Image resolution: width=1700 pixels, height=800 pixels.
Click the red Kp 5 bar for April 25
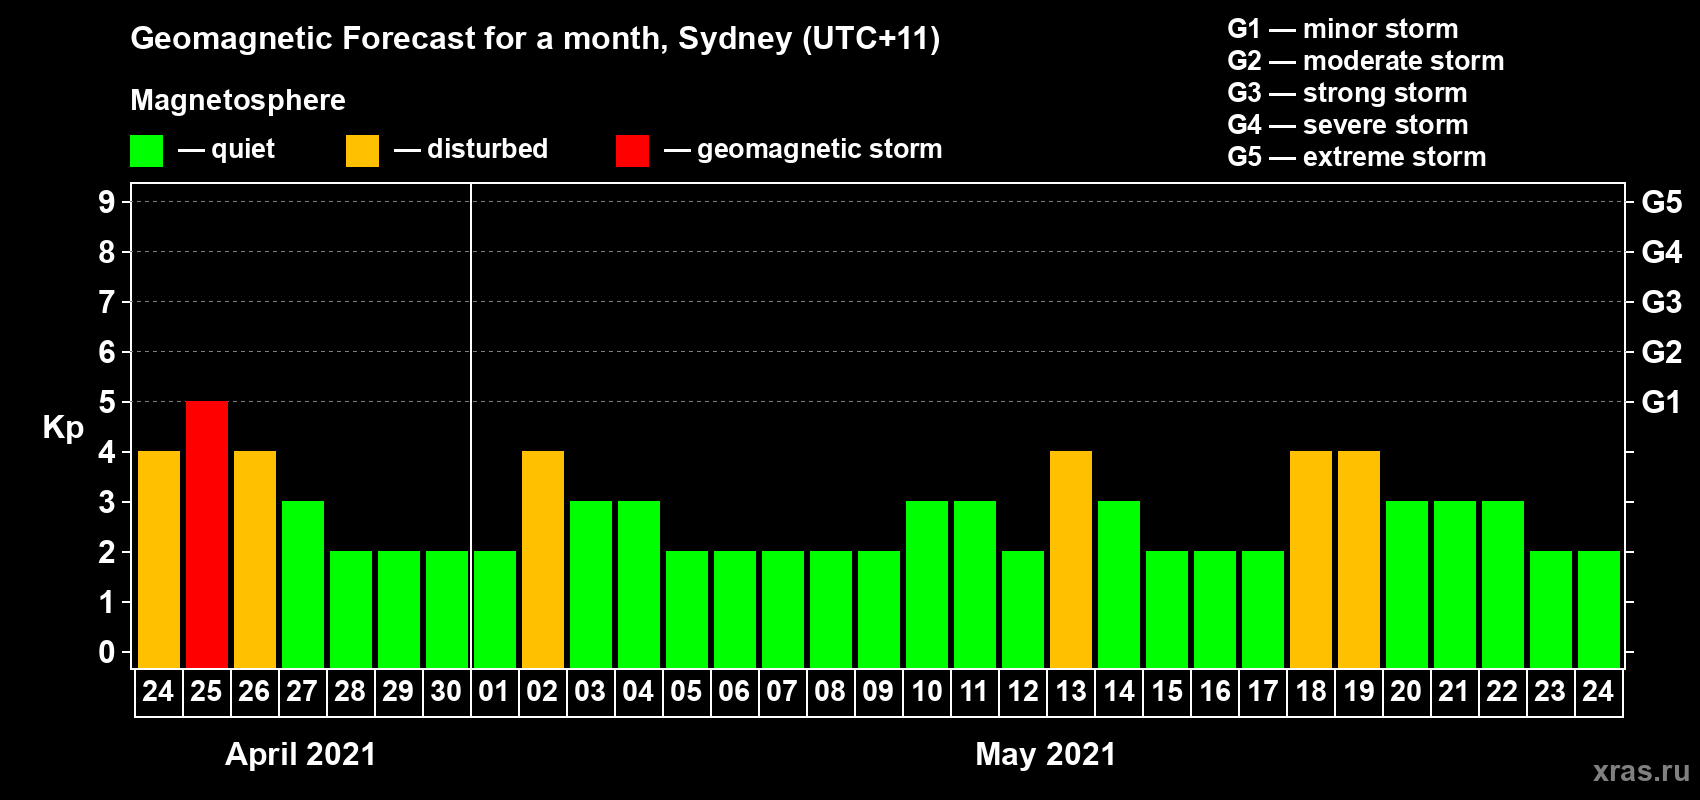(207, 535)
